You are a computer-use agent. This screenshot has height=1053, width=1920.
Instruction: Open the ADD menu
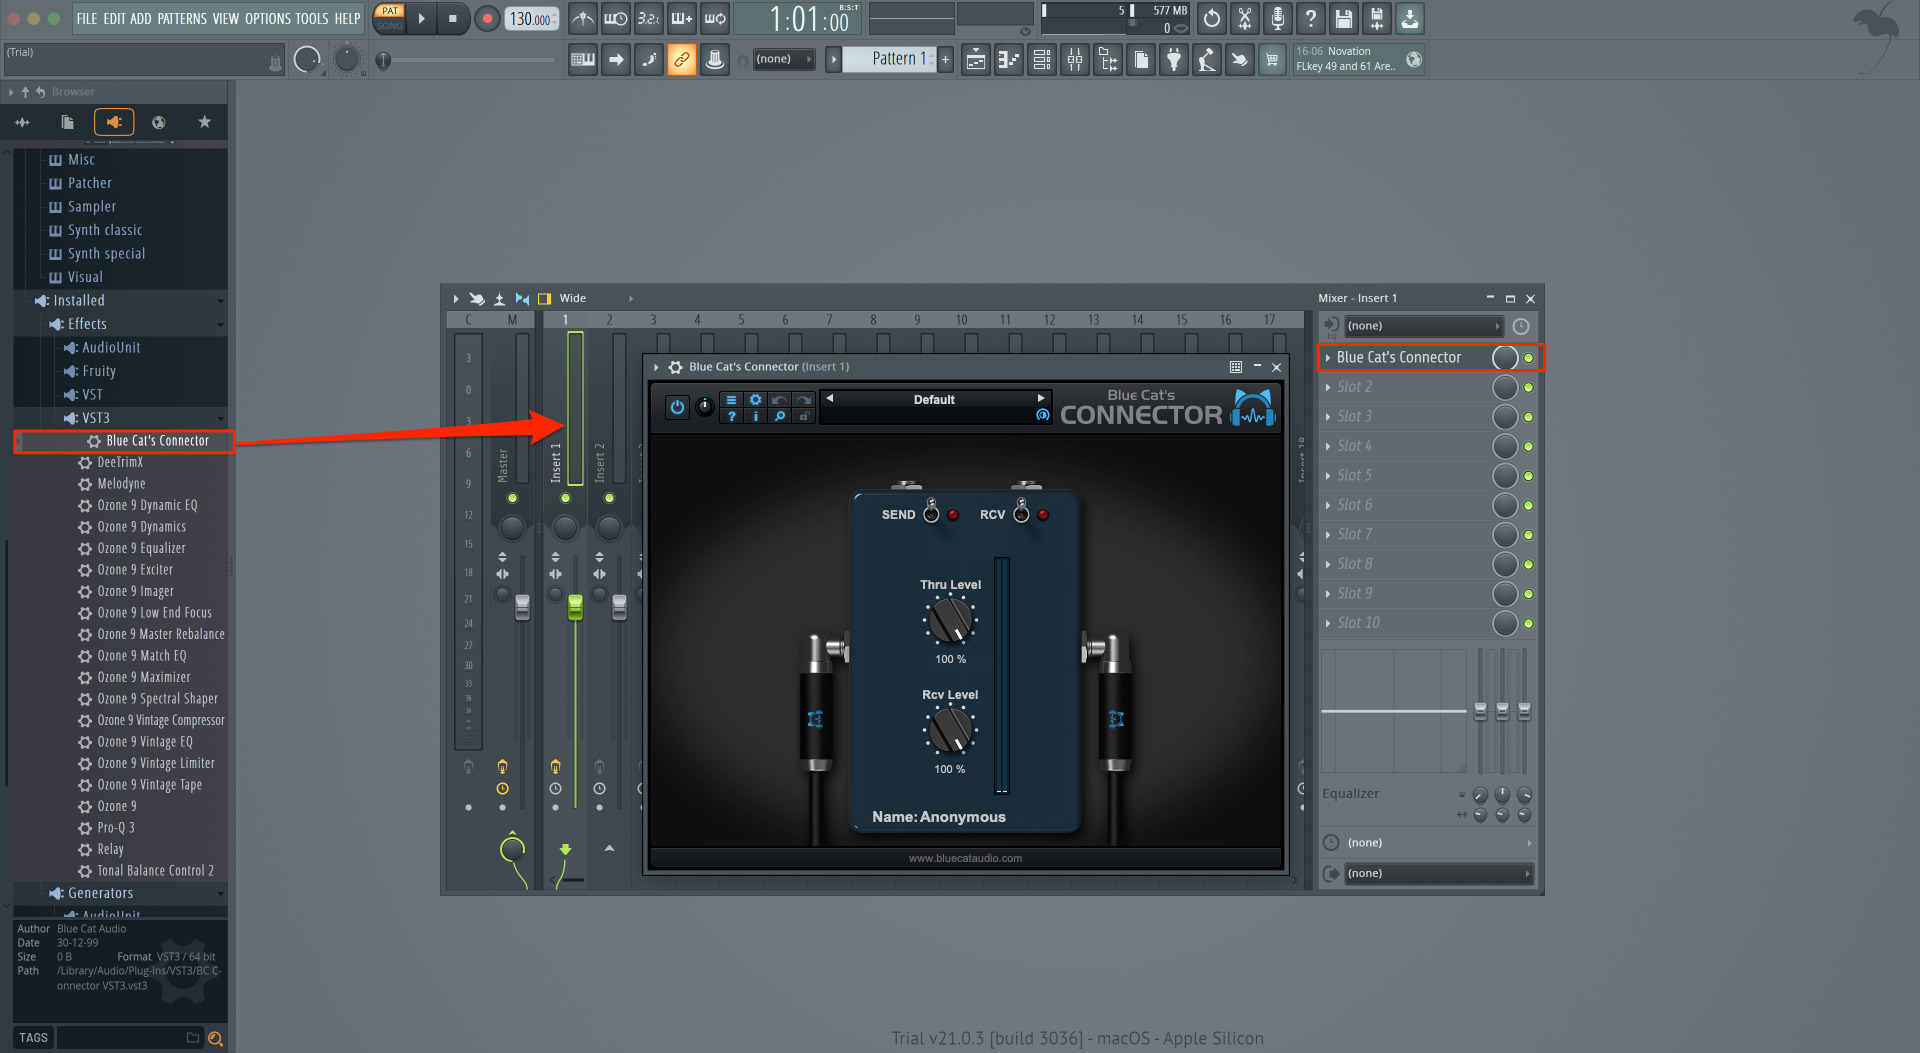[141, 19]
